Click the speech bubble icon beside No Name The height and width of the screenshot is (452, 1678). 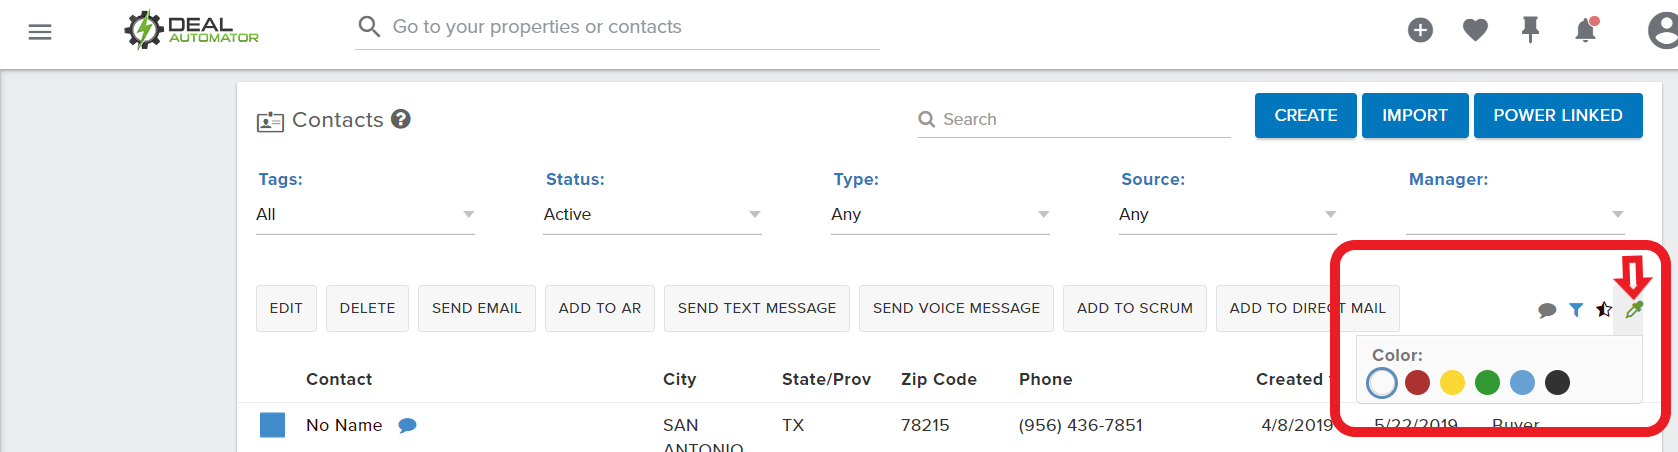[407, 425]
